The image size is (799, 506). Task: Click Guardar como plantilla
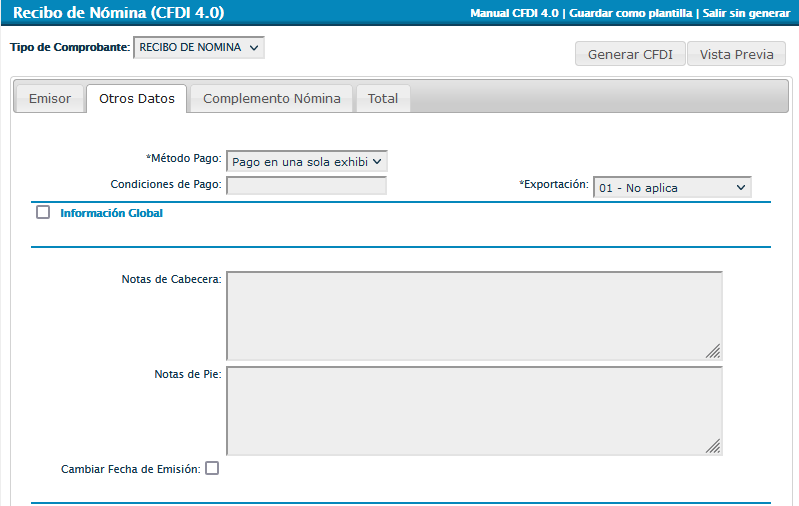(630, 13)
